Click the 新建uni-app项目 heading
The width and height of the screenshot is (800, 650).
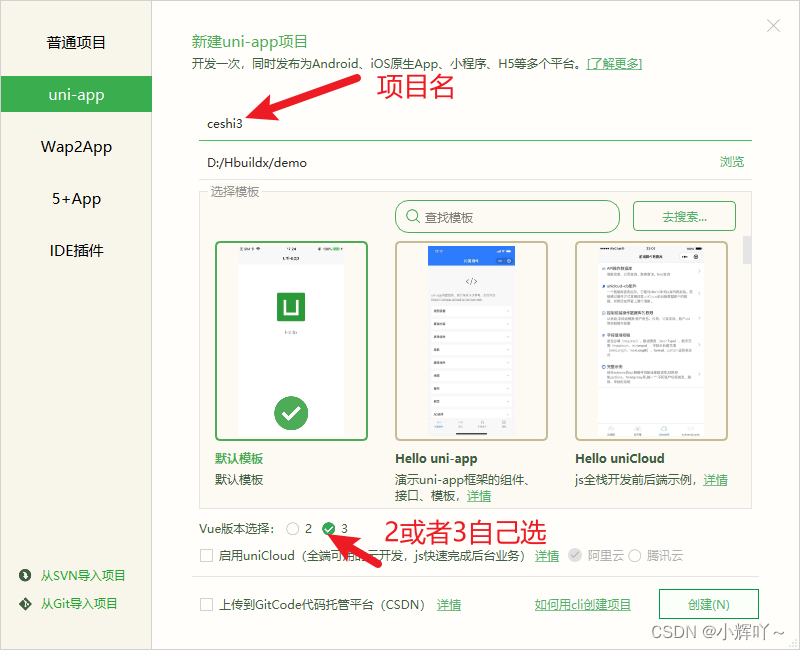pos(249,42)
